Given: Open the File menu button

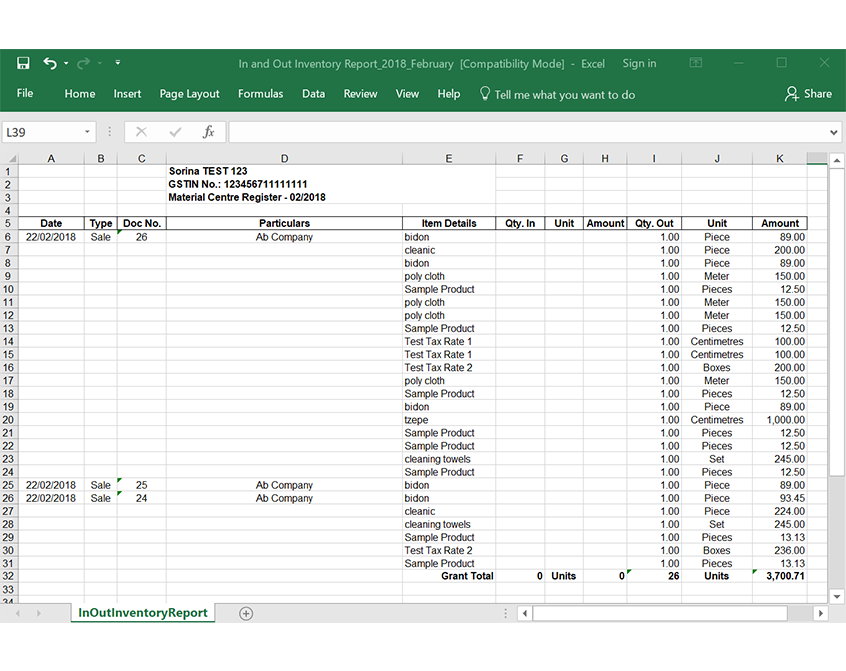Looking at the screenshot, I should point(25,94).
